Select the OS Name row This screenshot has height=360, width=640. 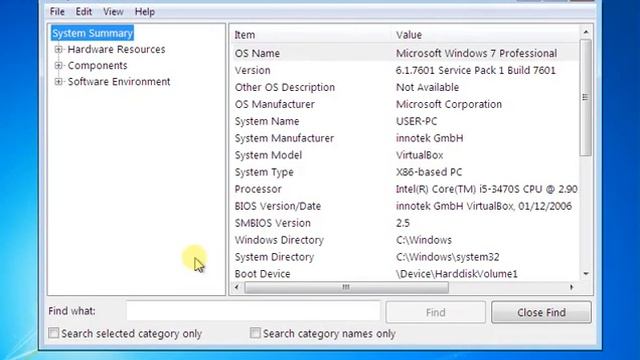405,53
